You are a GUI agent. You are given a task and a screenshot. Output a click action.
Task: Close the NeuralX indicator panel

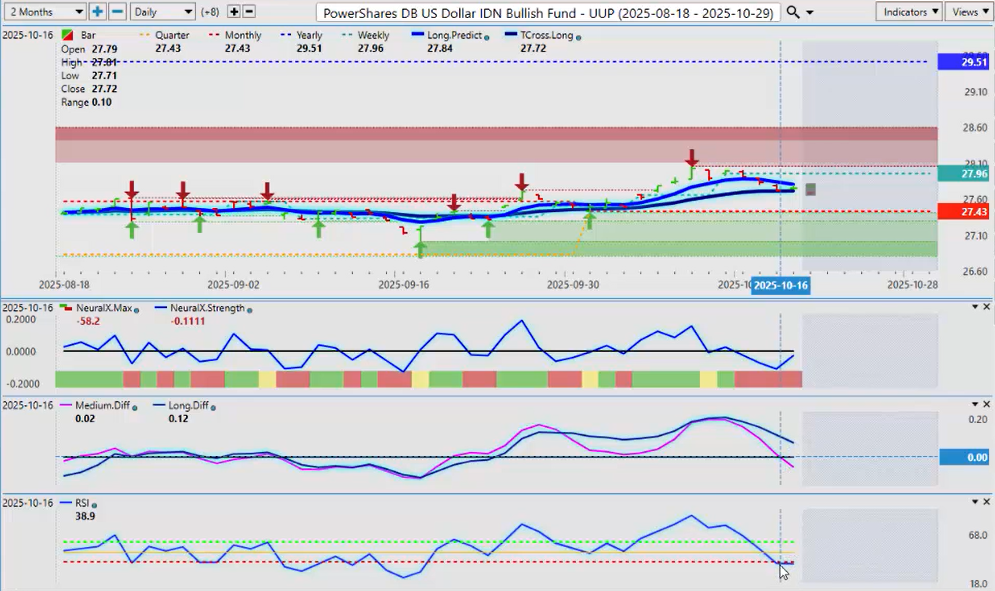coord(986,307)
